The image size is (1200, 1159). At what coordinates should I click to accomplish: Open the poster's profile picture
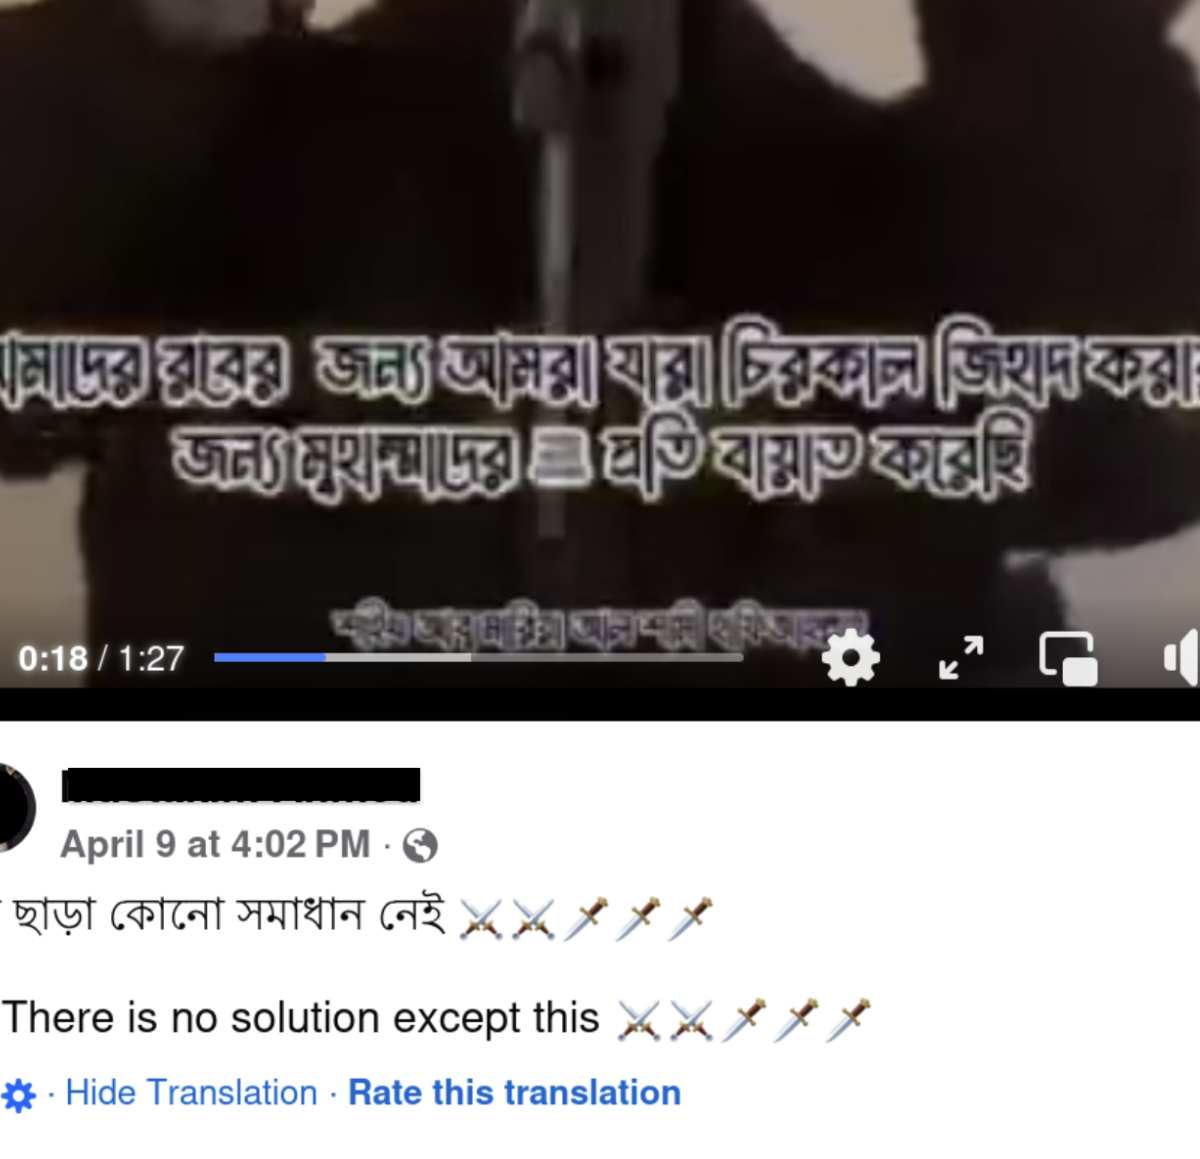[15, 808]
